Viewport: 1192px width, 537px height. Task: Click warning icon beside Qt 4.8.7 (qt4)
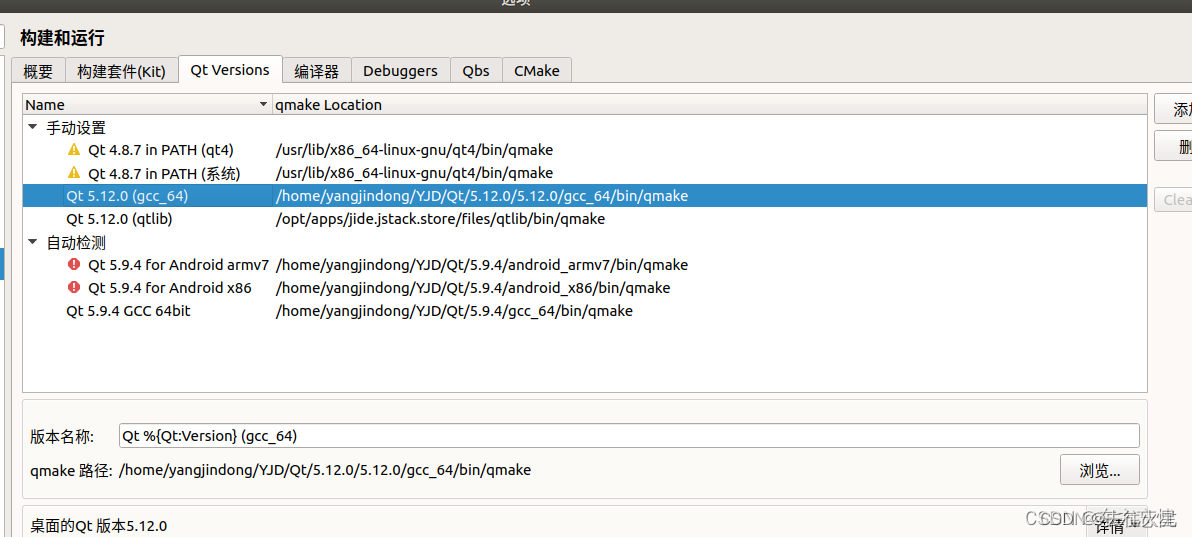(x=74, y=150)
